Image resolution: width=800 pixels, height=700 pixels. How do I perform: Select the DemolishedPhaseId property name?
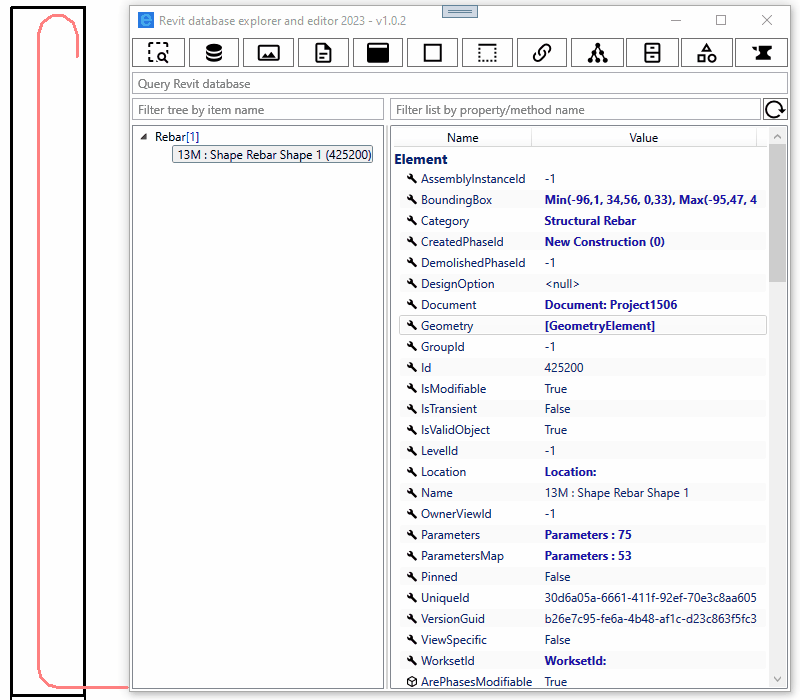pos(473,263)
